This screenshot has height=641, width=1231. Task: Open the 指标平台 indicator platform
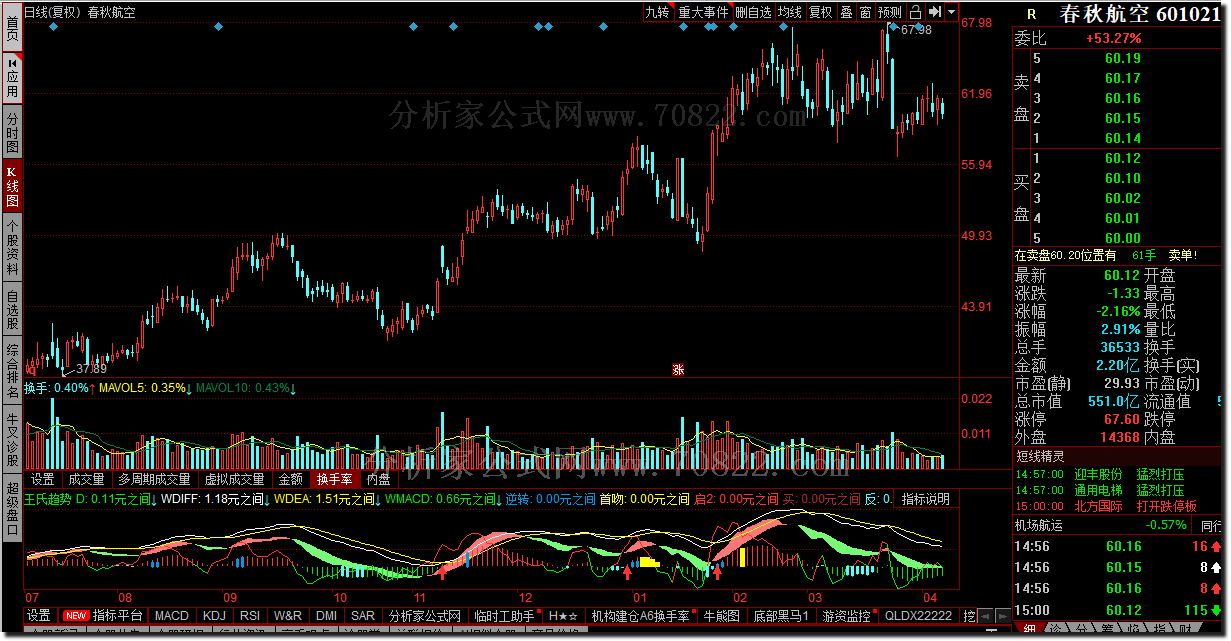click(x=103, y=615)
